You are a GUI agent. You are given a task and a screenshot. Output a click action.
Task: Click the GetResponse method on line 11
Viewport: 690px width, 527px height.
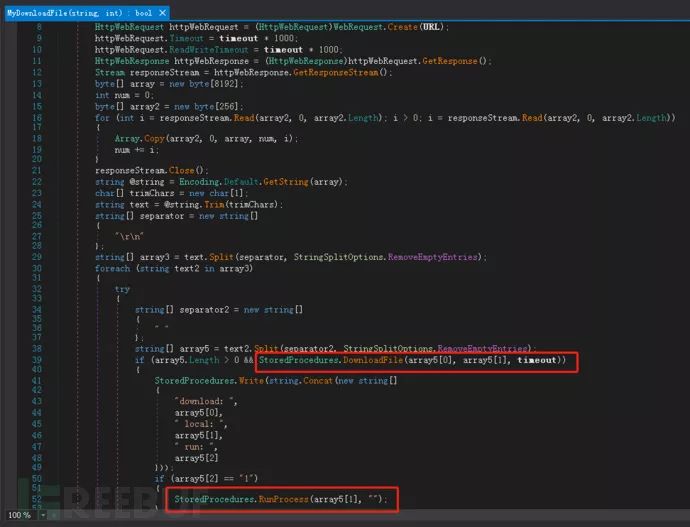click(x=450, y=61)
